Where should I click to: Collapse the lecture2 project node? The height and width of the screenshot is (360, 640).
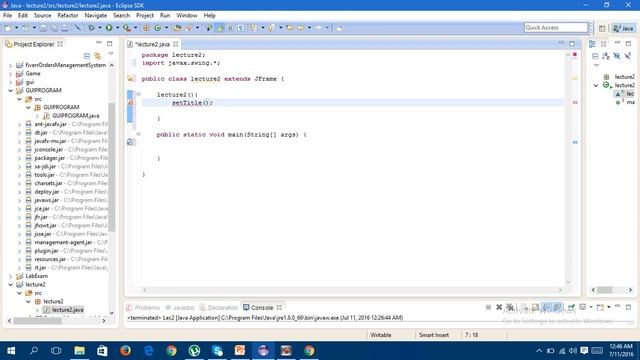pyautogui.click(x=11, y=285)
